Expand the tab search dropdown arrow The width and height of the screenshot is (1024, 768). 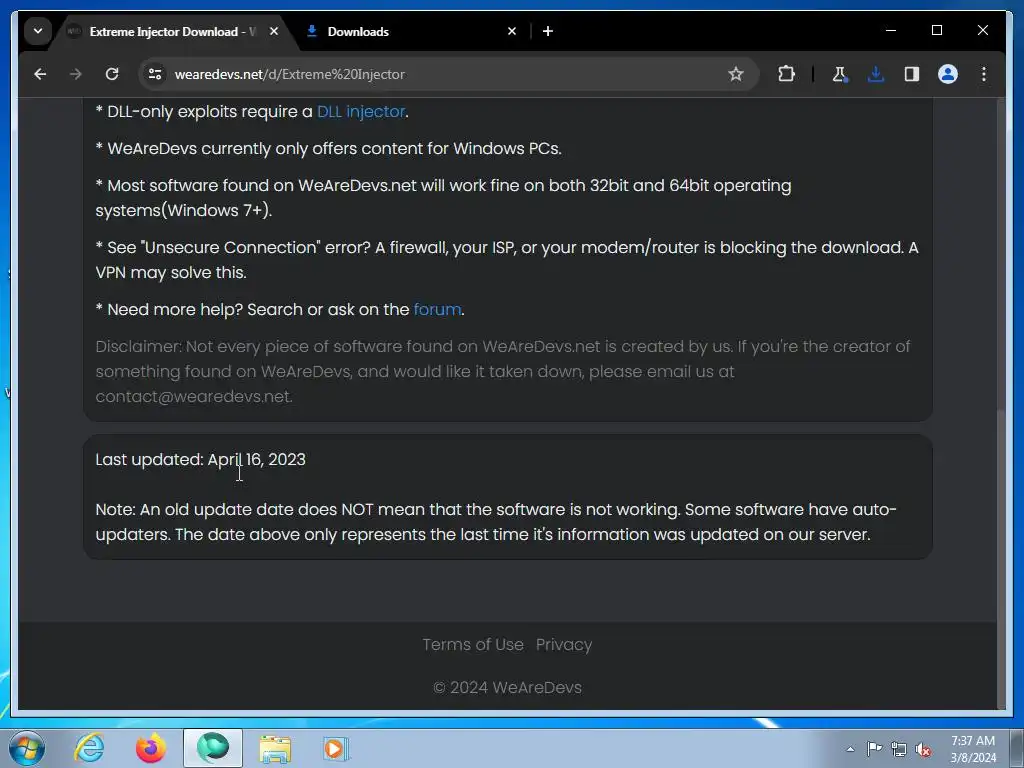click(38, 31)
